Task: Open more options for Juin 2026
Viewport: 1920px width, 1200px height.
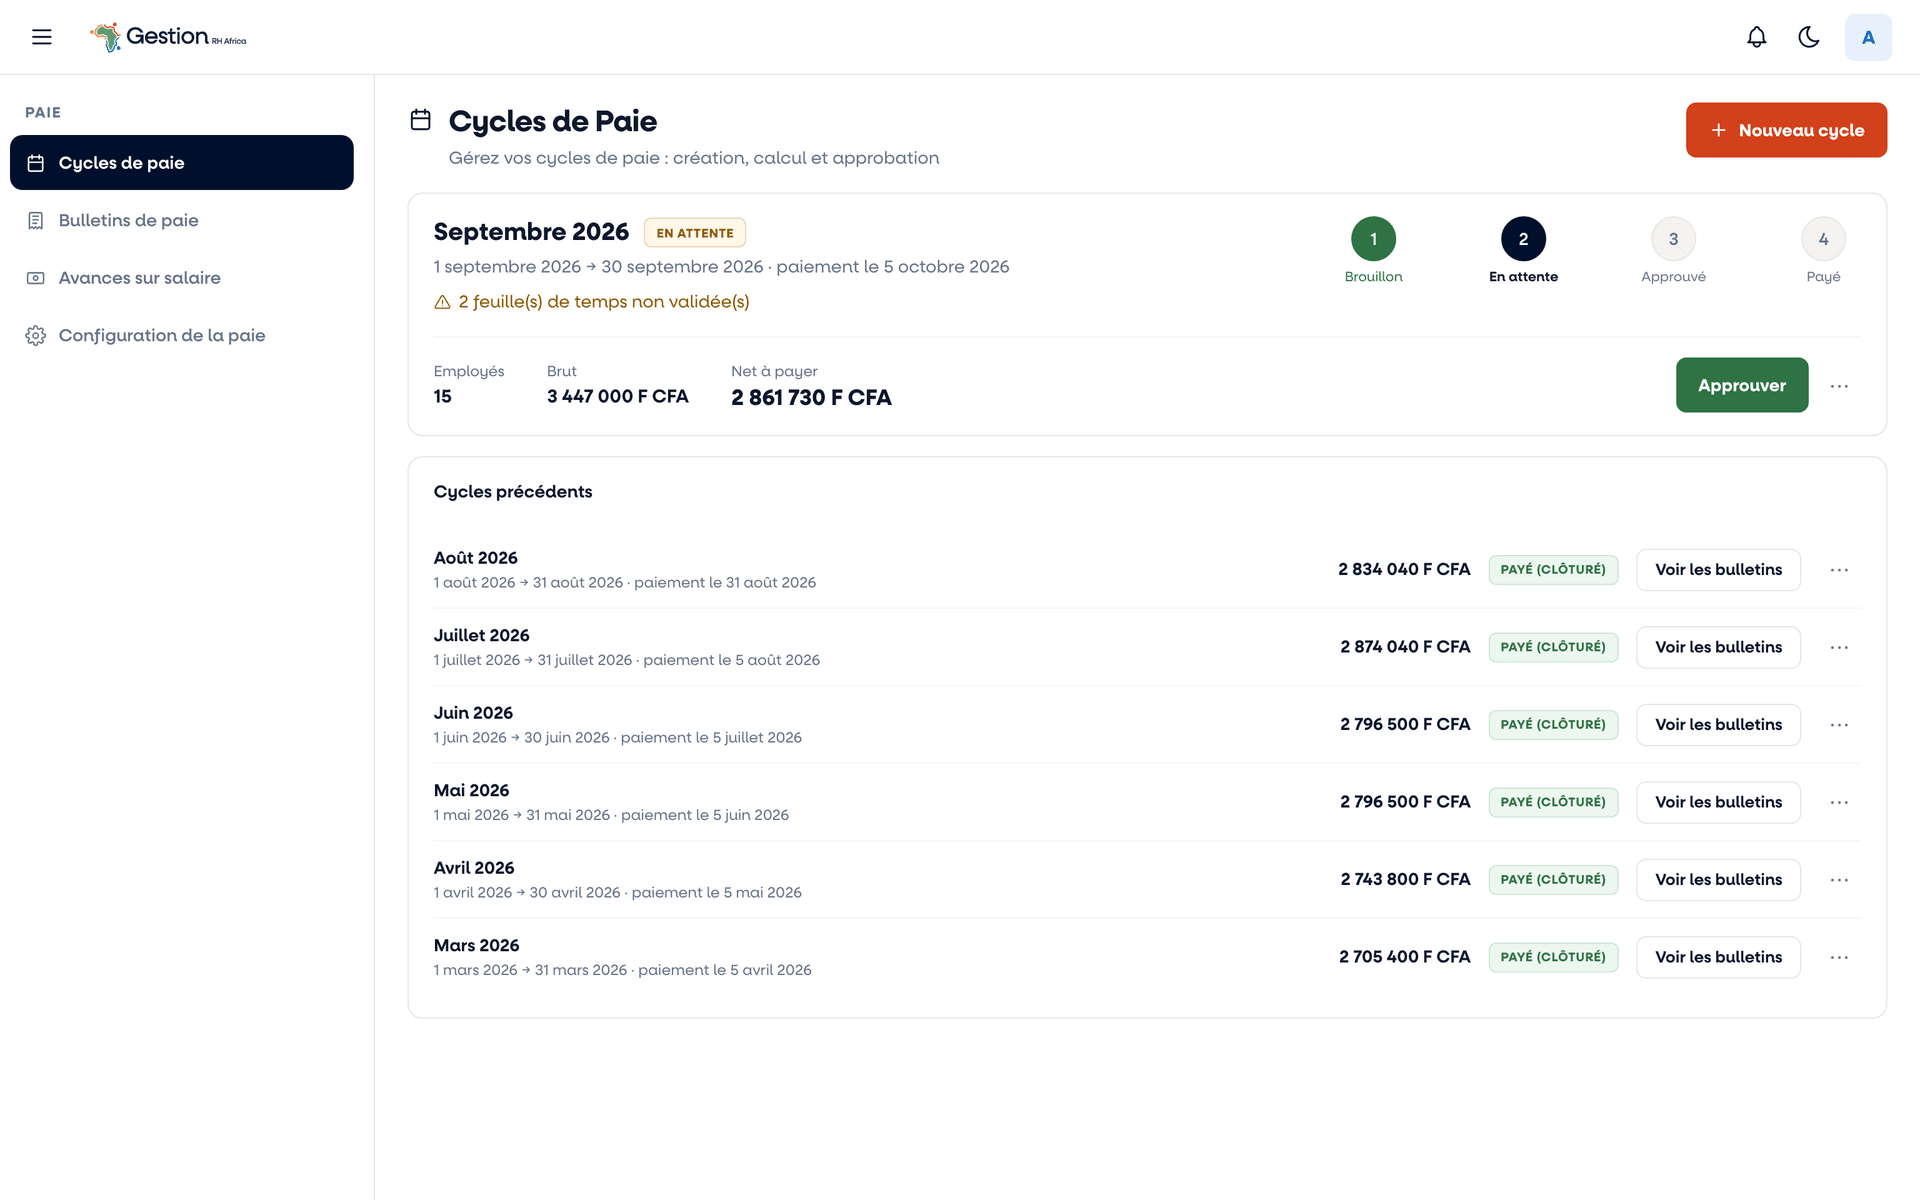Action: (1839, 725)
